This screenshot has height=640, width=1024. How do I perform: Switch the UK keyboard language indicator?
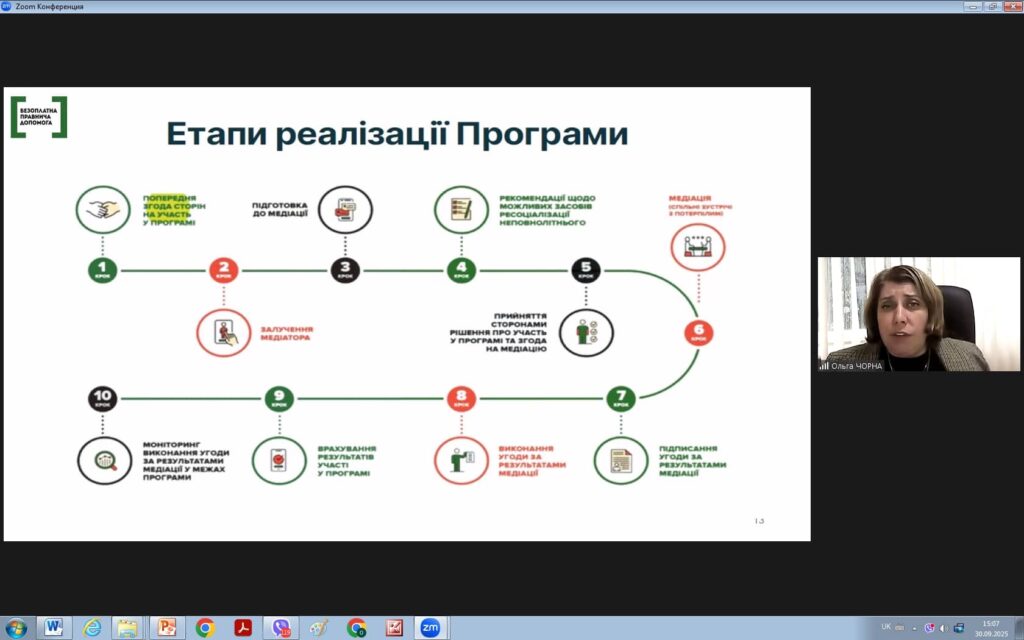pyautogui.click(x=886, y=627)
